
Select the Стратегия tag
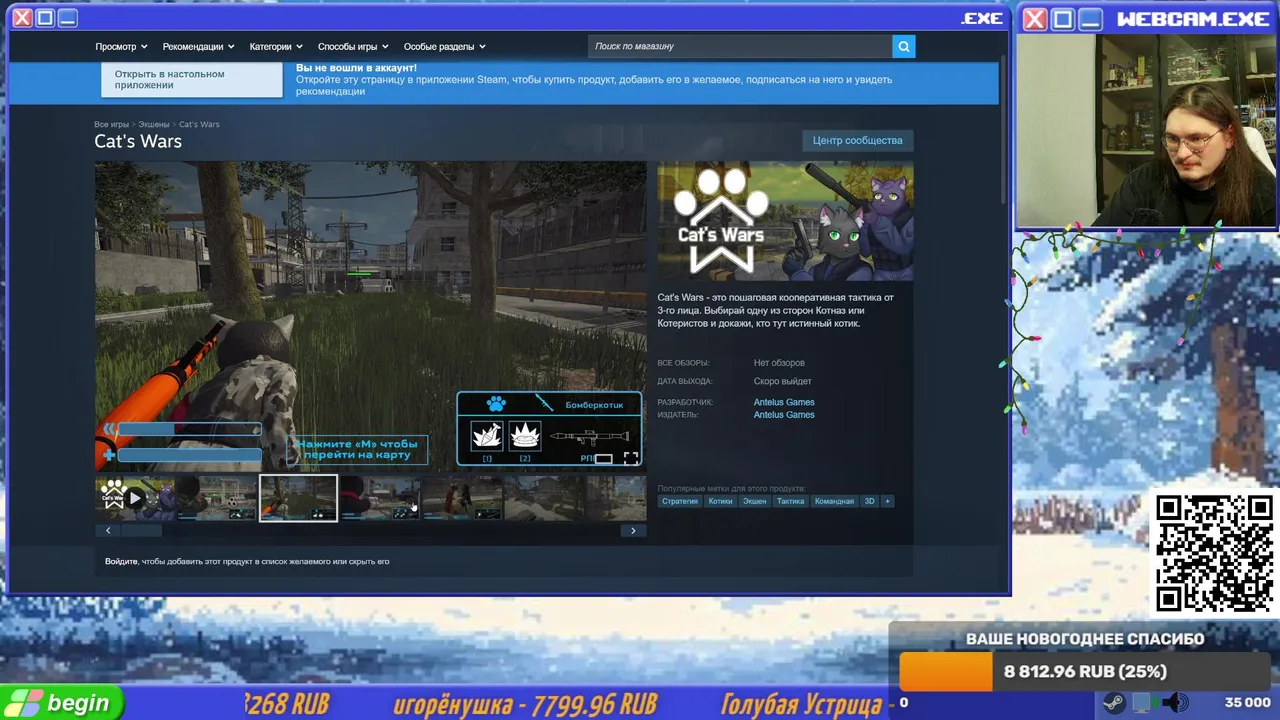pyautogui.click(x=679, y=501)
